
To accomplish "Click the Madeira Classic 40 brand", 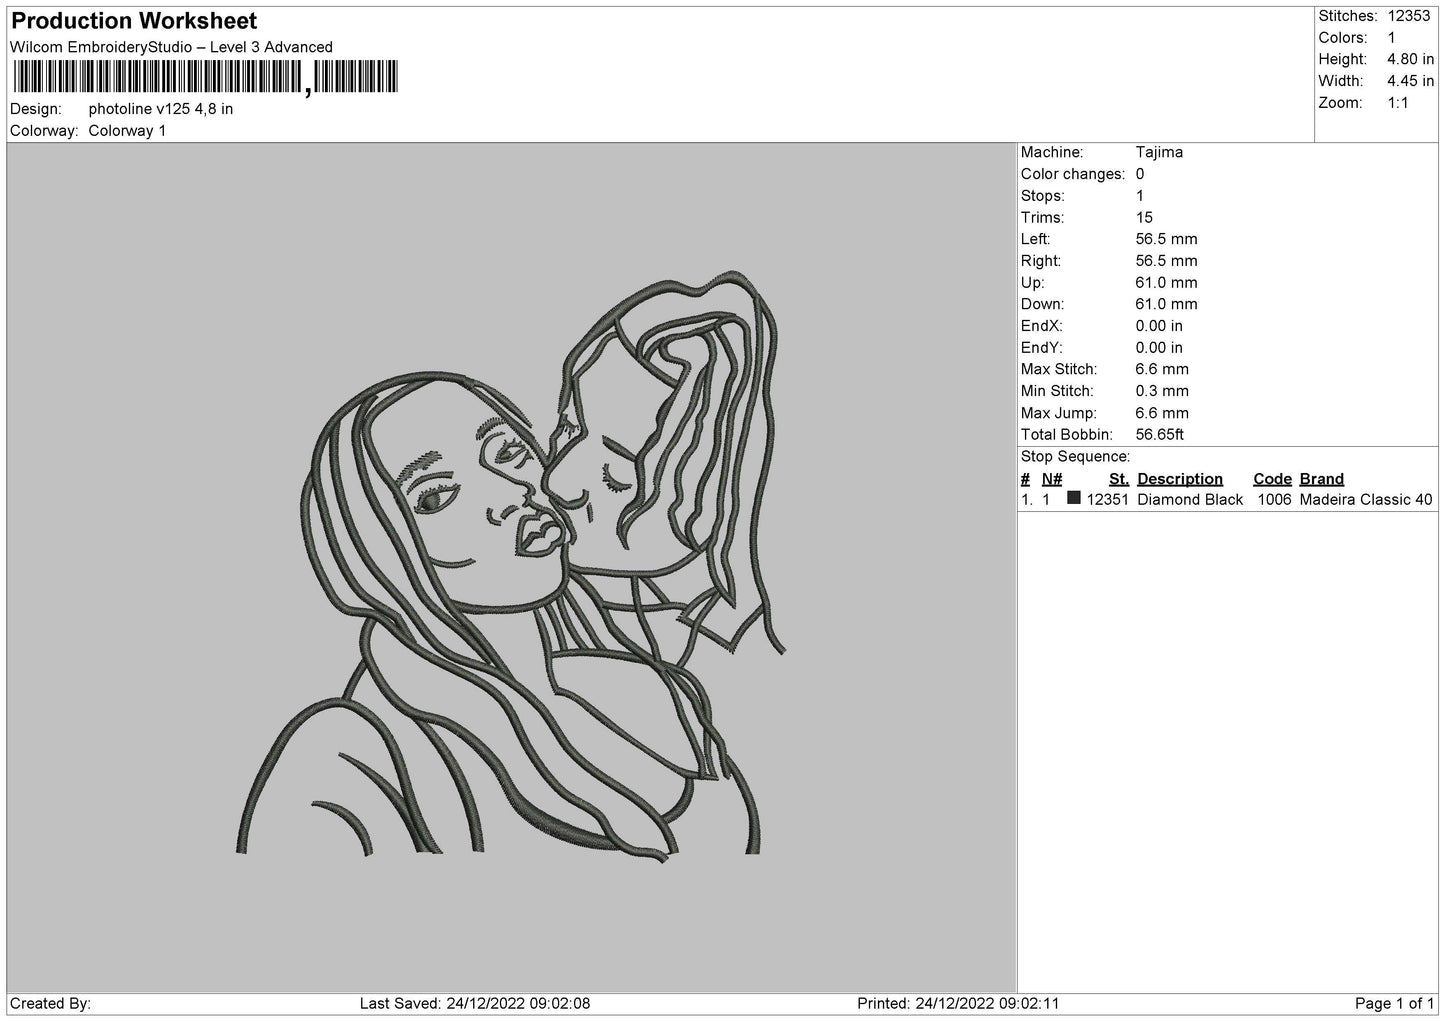I will point(1366,500).
